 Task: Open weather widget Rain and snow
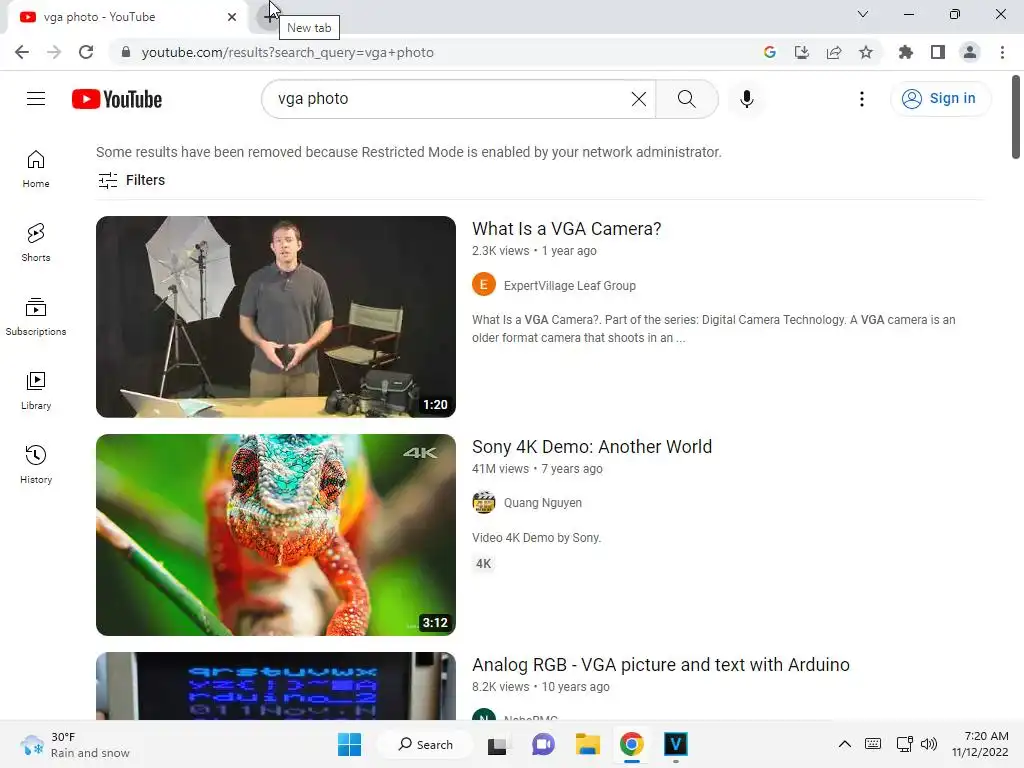[x=75, y=744]
